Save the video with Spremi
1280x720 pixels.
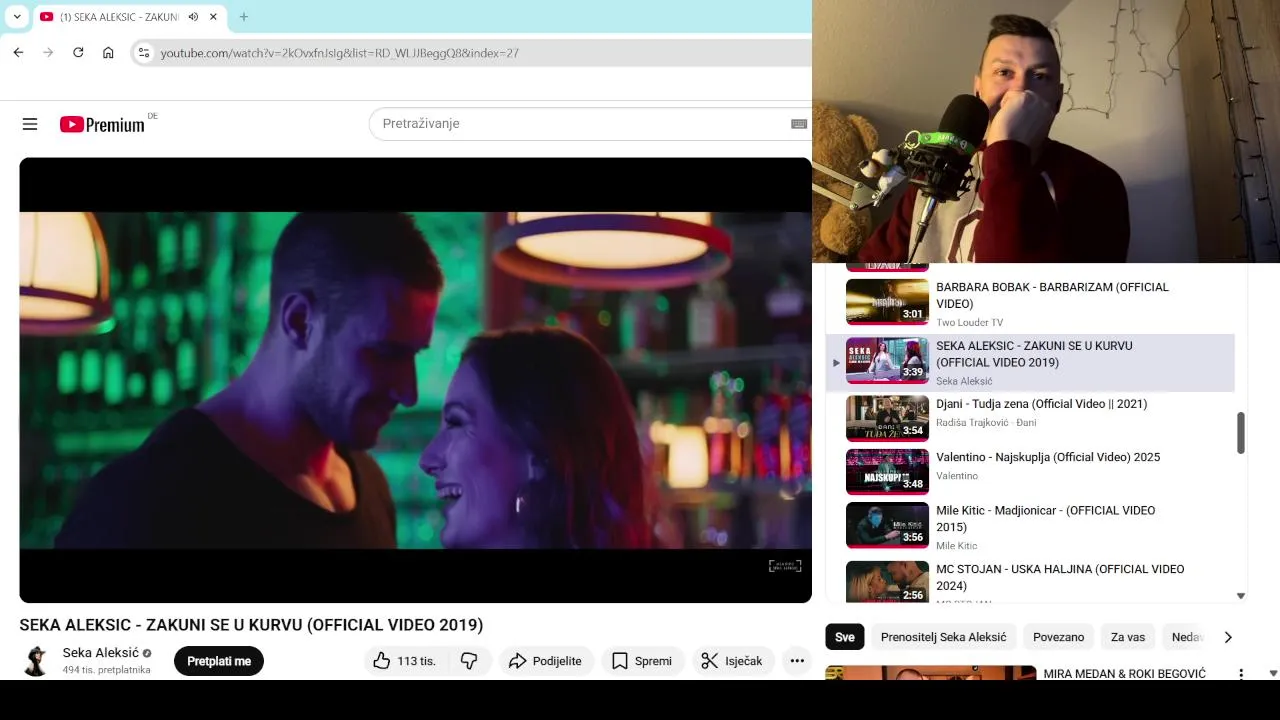tap(642, 661)
